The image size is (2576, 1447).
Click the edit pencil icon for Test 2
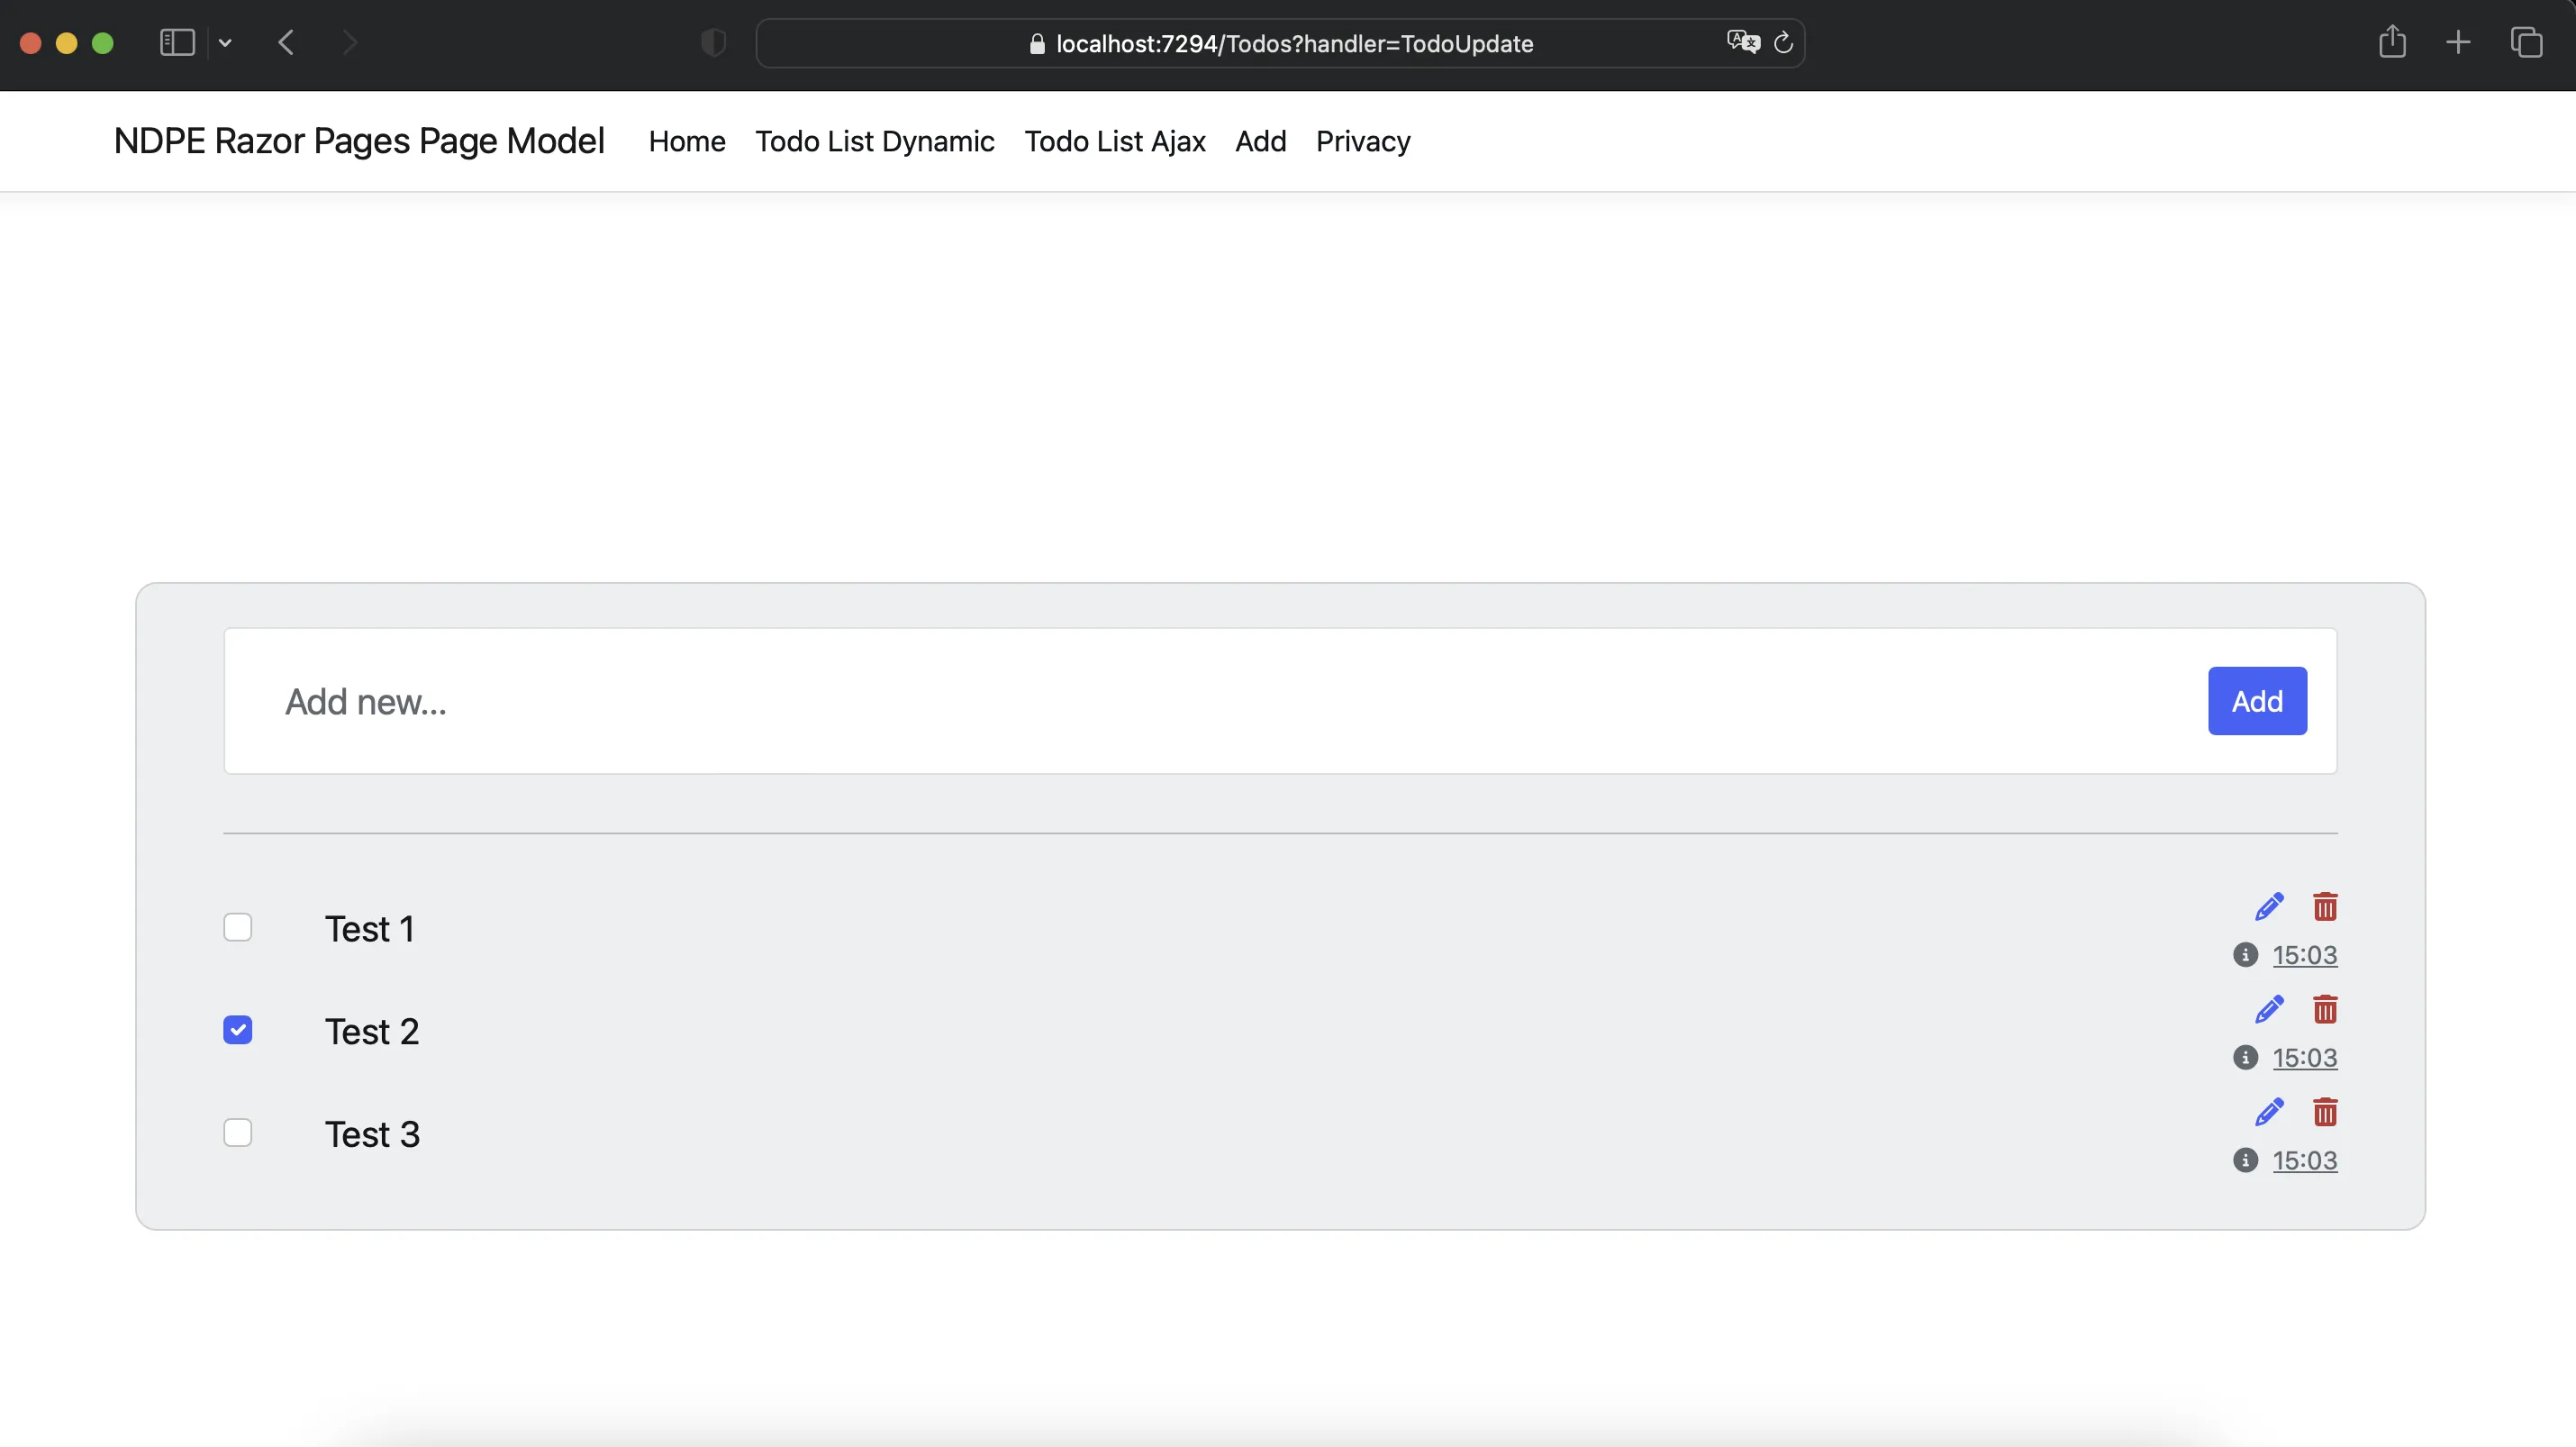click(x=2269, y=1009)
